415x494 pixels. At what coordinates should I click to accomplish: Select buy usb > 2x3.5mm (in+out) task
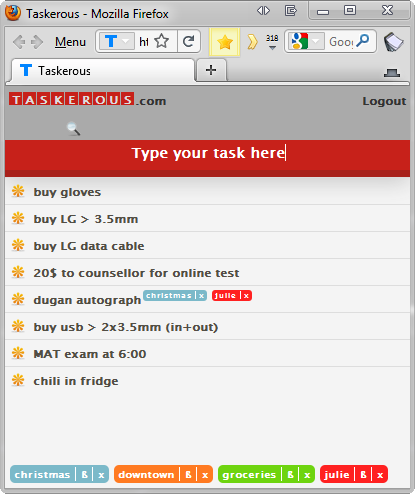[126, 327]
